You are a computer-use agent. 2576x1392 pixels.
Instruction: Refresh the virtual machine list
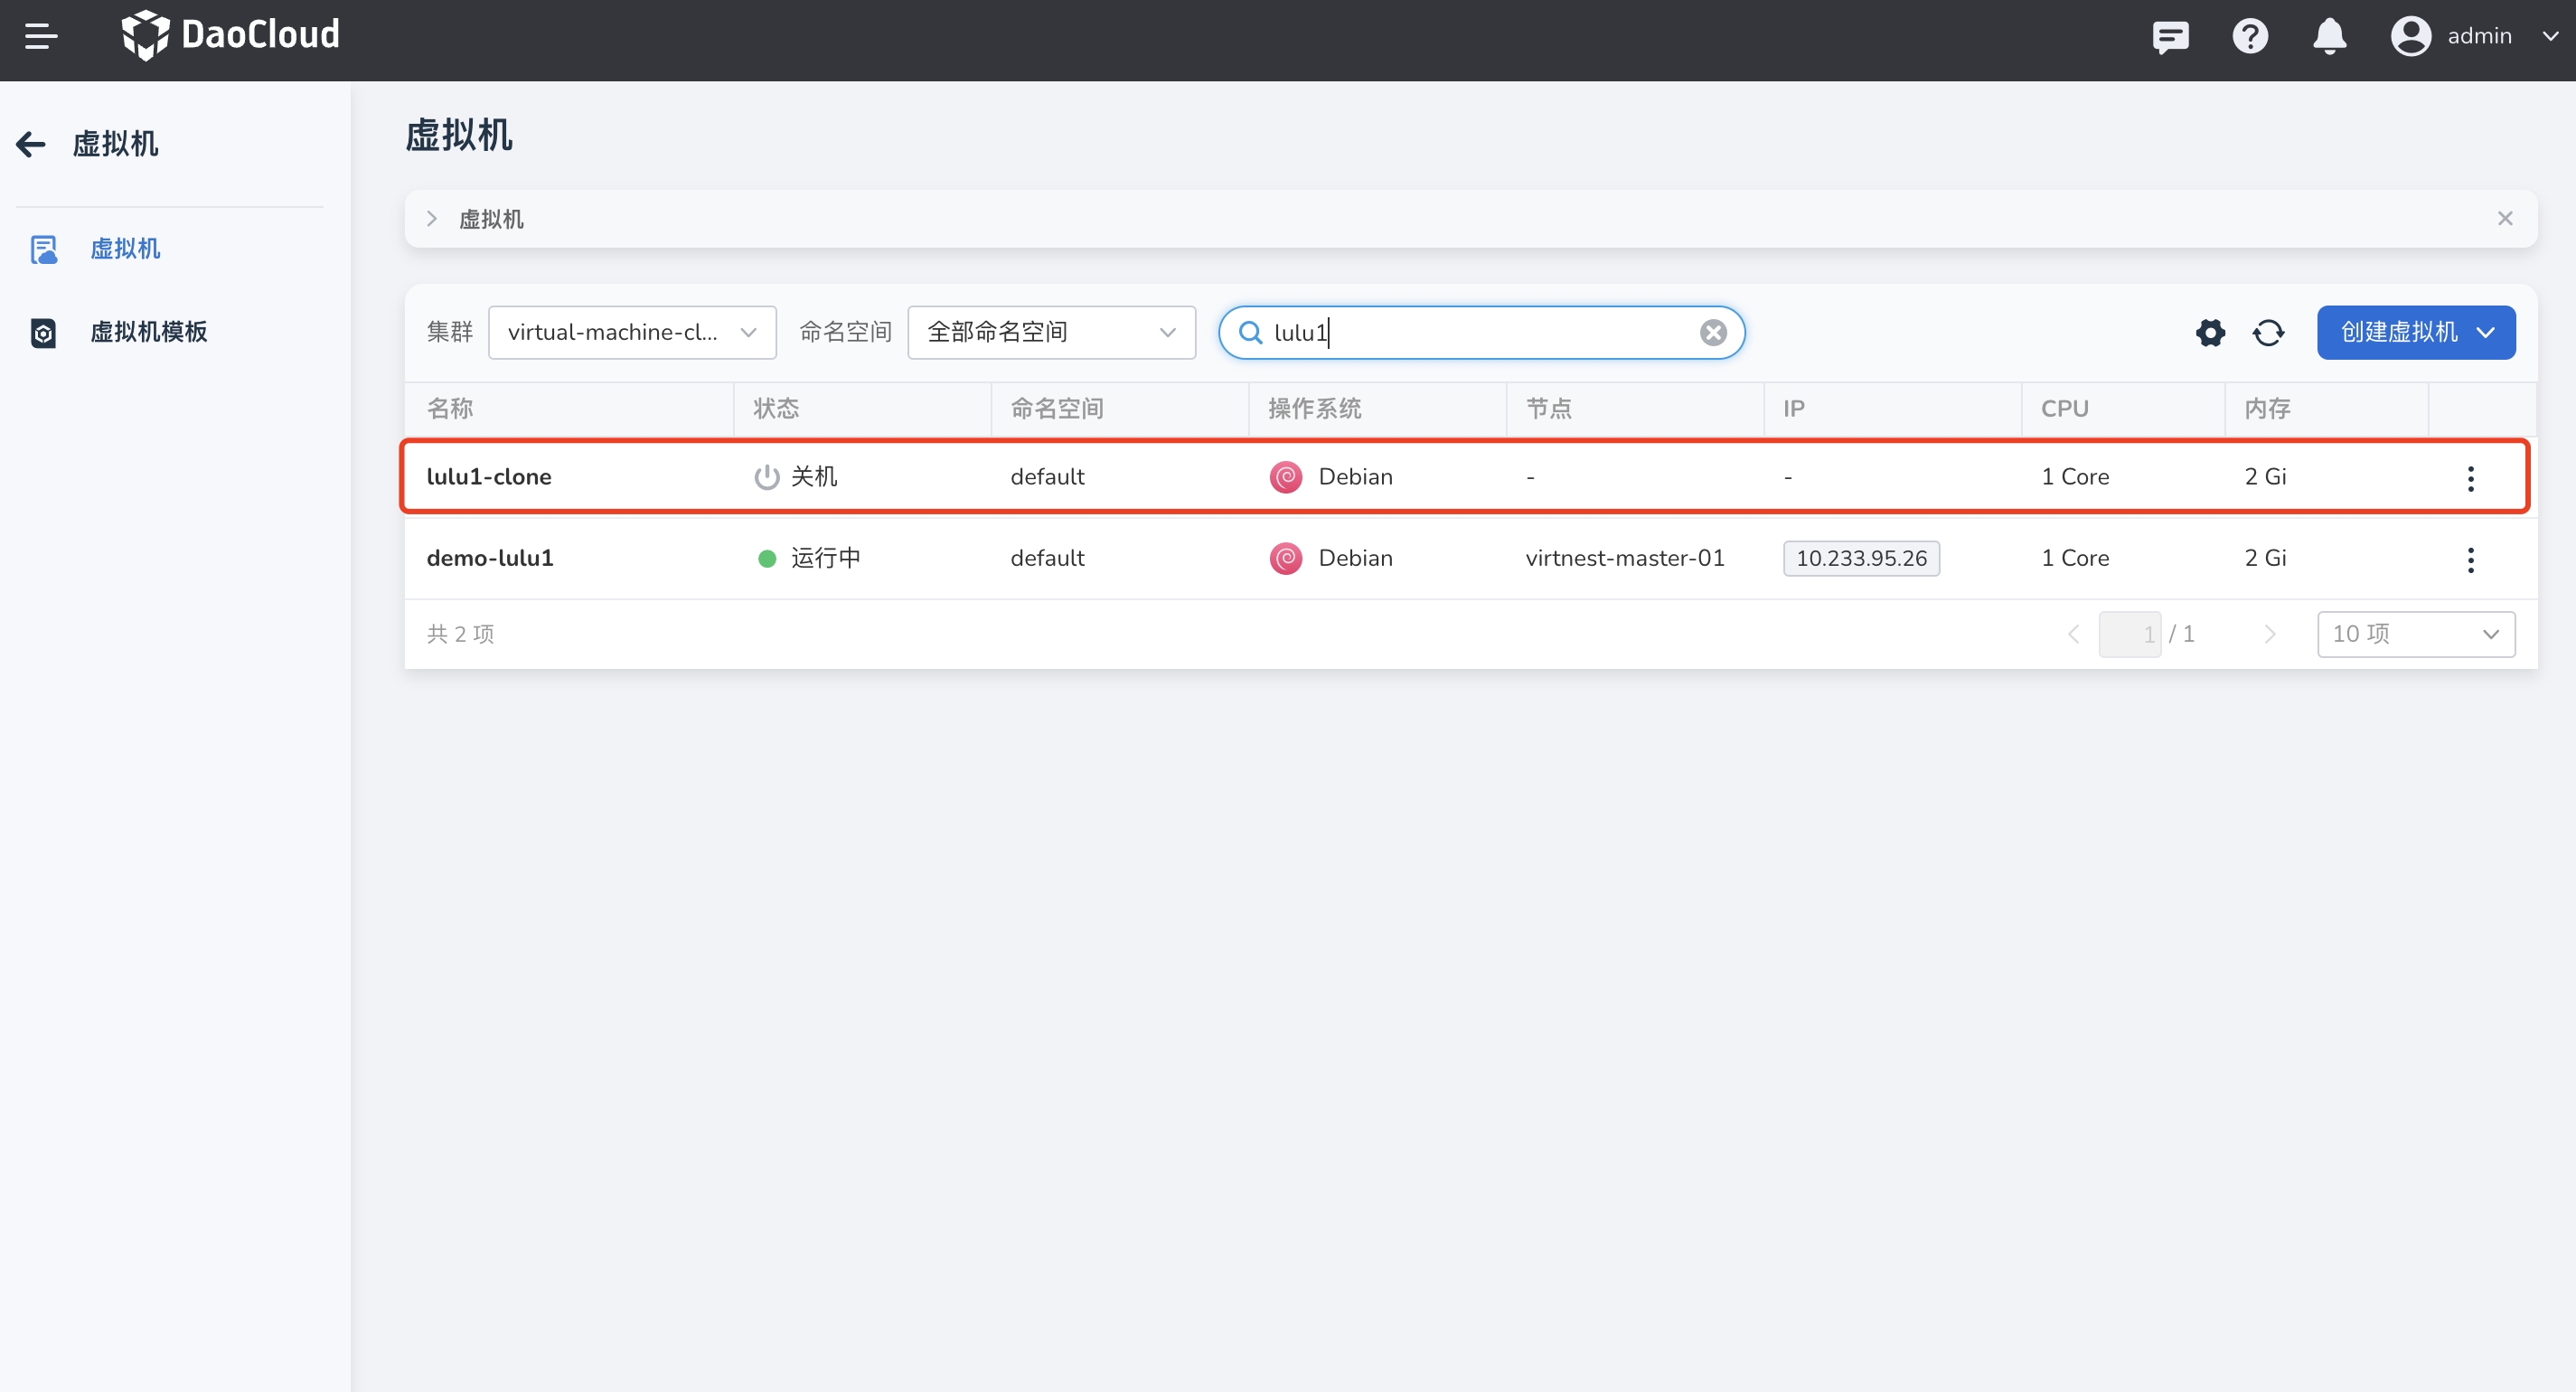coord(2268,333)
